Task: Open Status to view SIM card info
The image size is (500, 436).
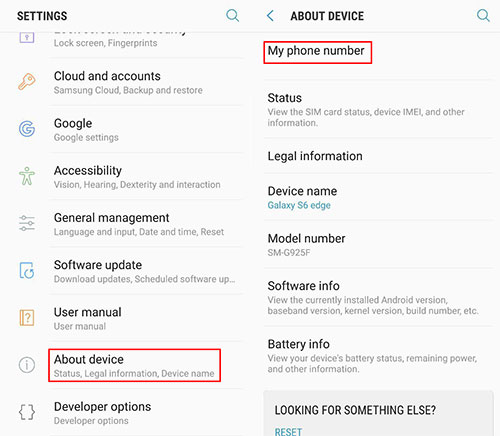Action: pos(378,109)
